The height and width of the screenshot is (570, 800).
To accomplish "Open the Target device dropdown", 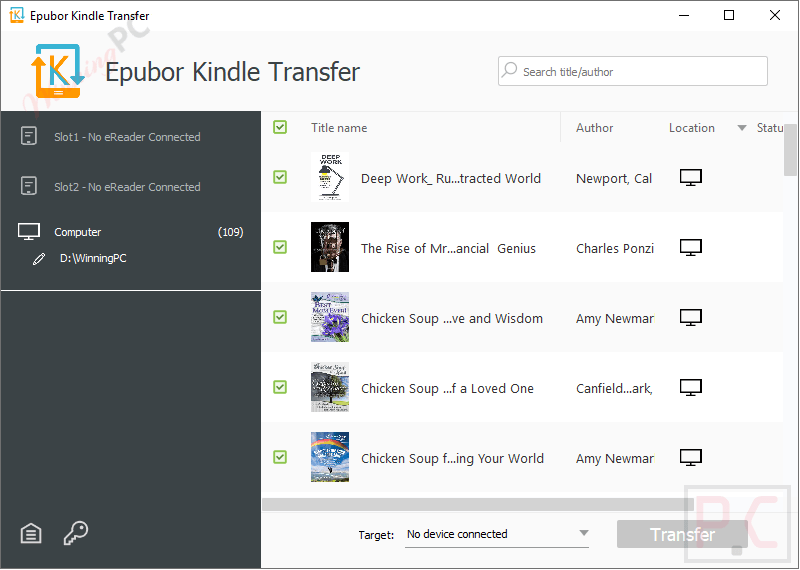I will point(496,534).
